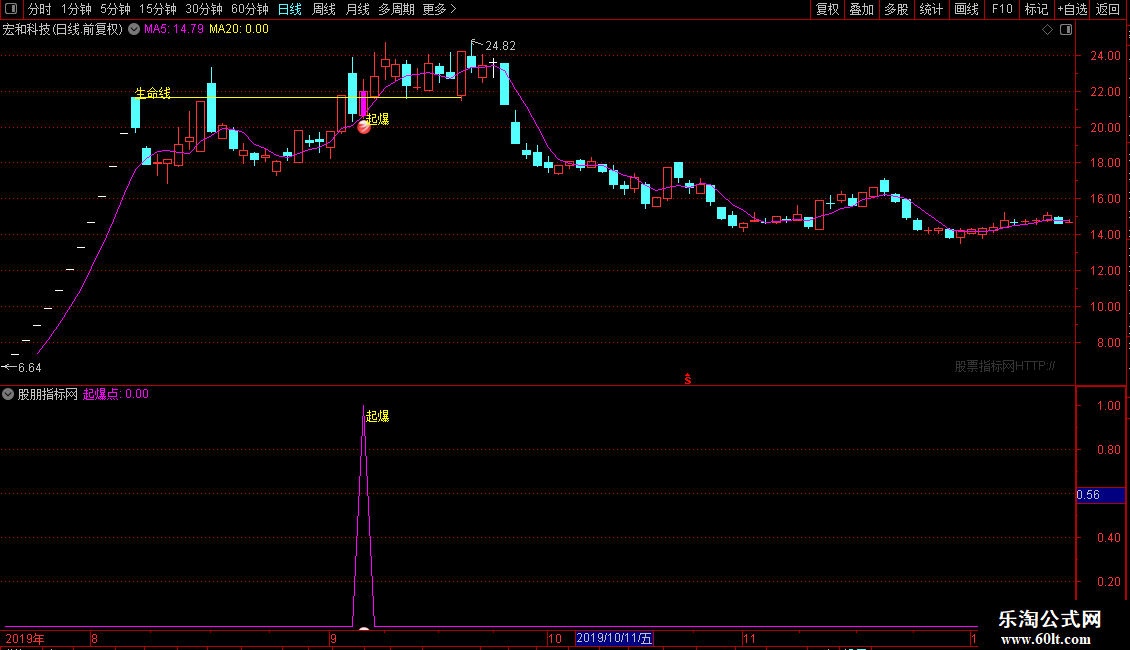
Task: Click the 20.00 price axis label
Action: [x=1105, y=128]
